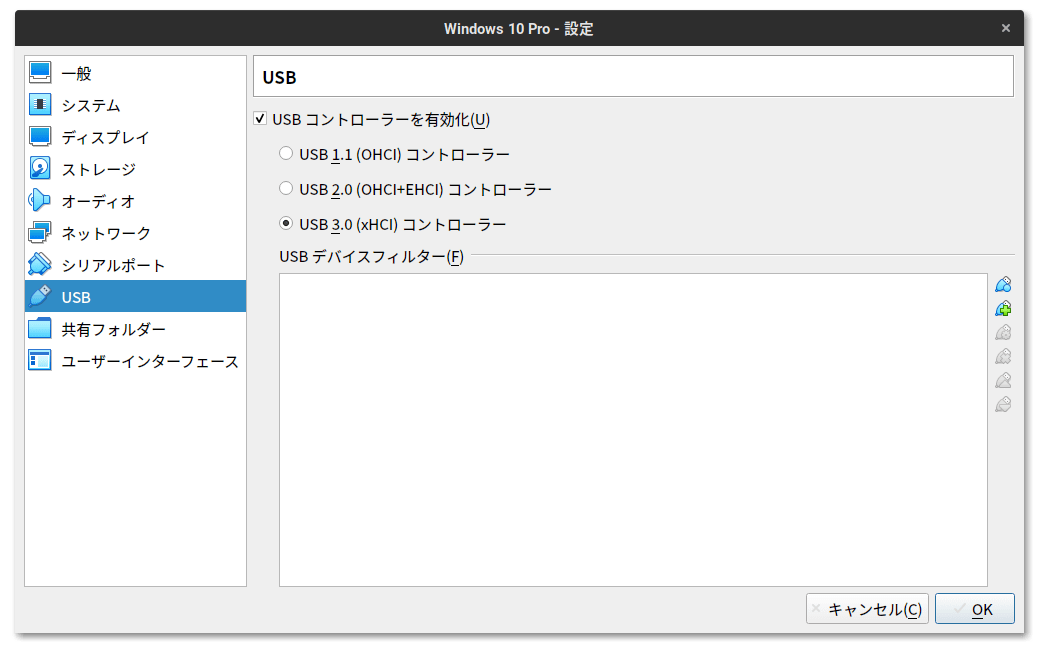Open 共有フォルダー settings
The width and height of the screenshot is (1043, 653).
coord(135,328)
